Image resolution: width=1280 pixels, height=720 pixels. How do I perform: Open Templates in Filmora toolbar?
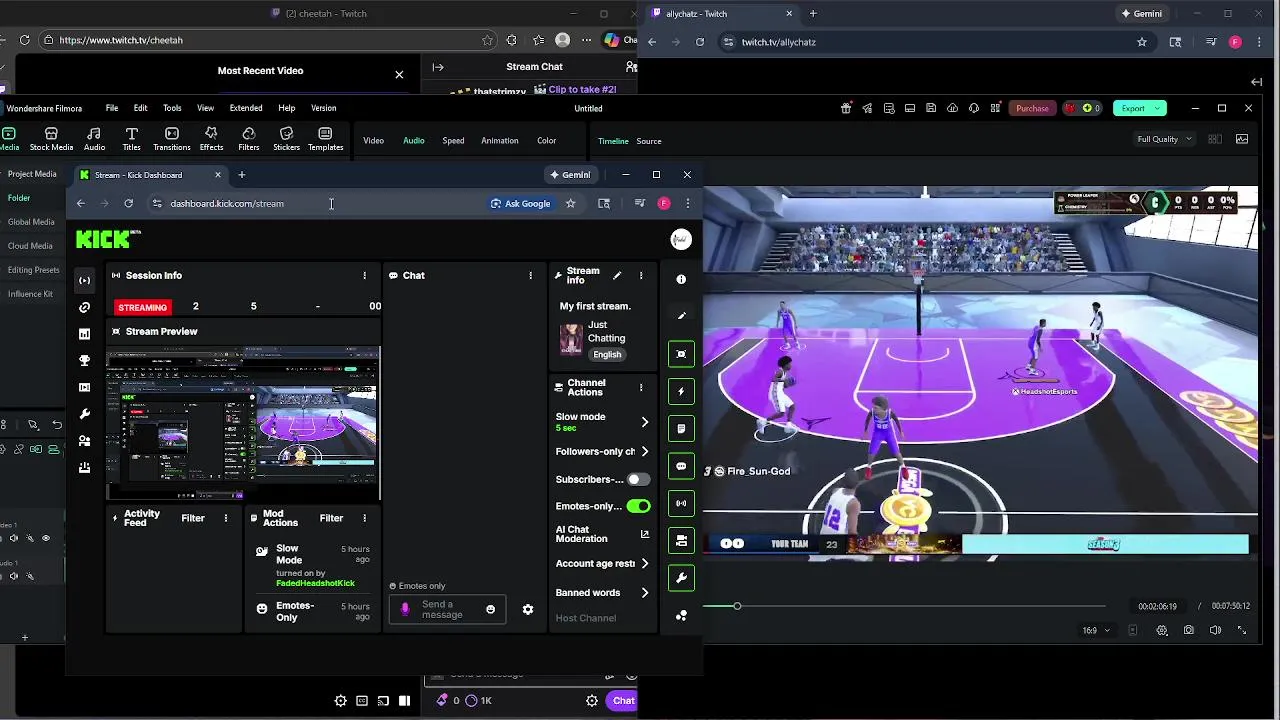tap(325, 139)
